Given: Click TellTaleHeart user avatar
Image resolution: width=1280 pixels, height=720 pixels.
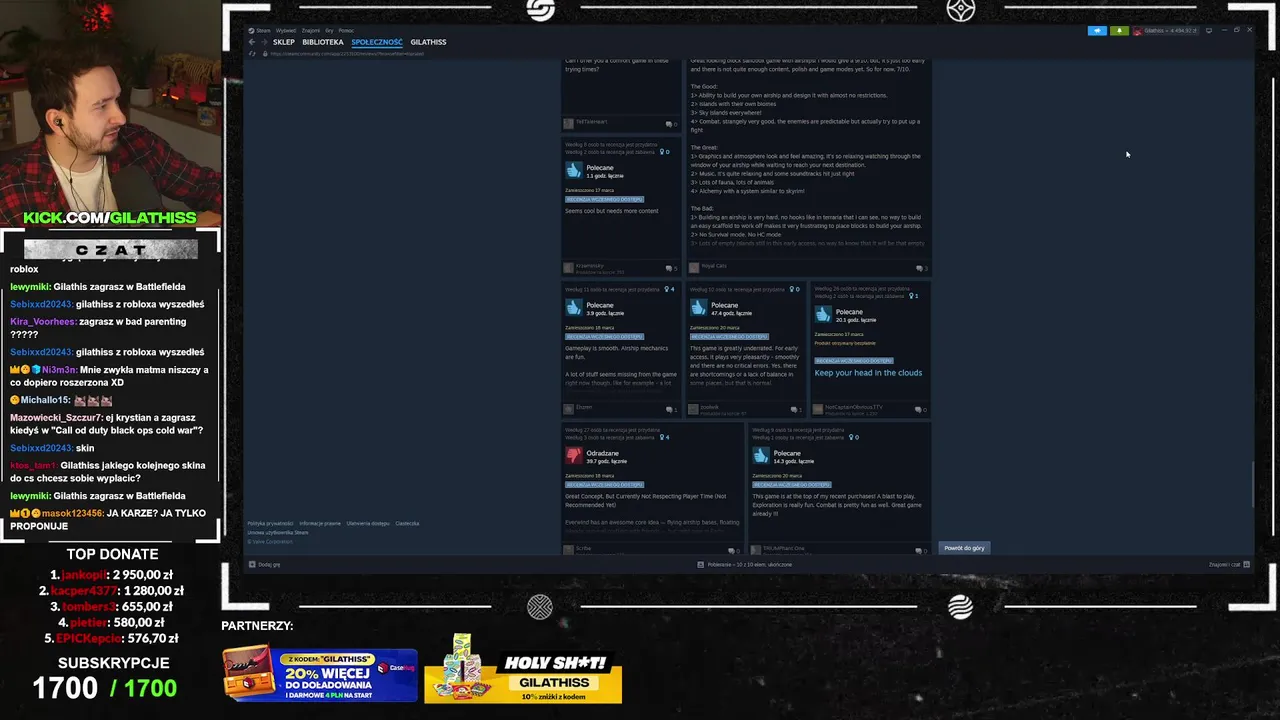Looking at the screenshot, I should (x=568, y=123).
